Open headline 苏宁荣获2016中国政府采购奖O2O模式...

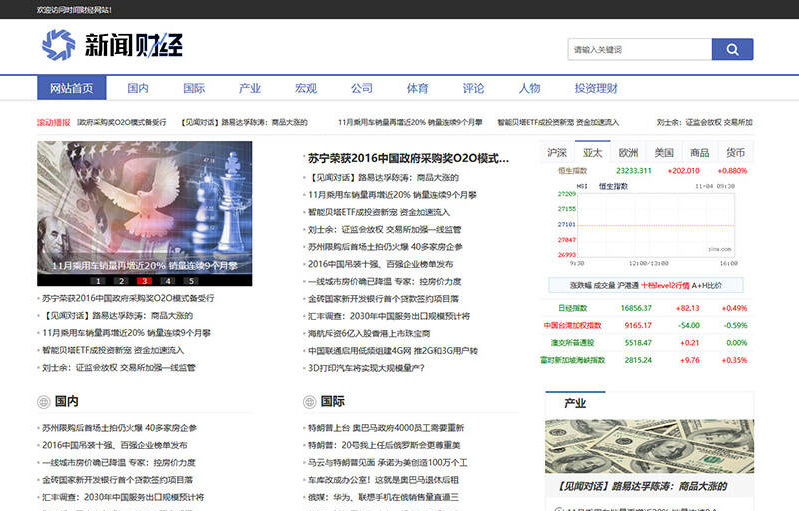click(x=408, y=158)
